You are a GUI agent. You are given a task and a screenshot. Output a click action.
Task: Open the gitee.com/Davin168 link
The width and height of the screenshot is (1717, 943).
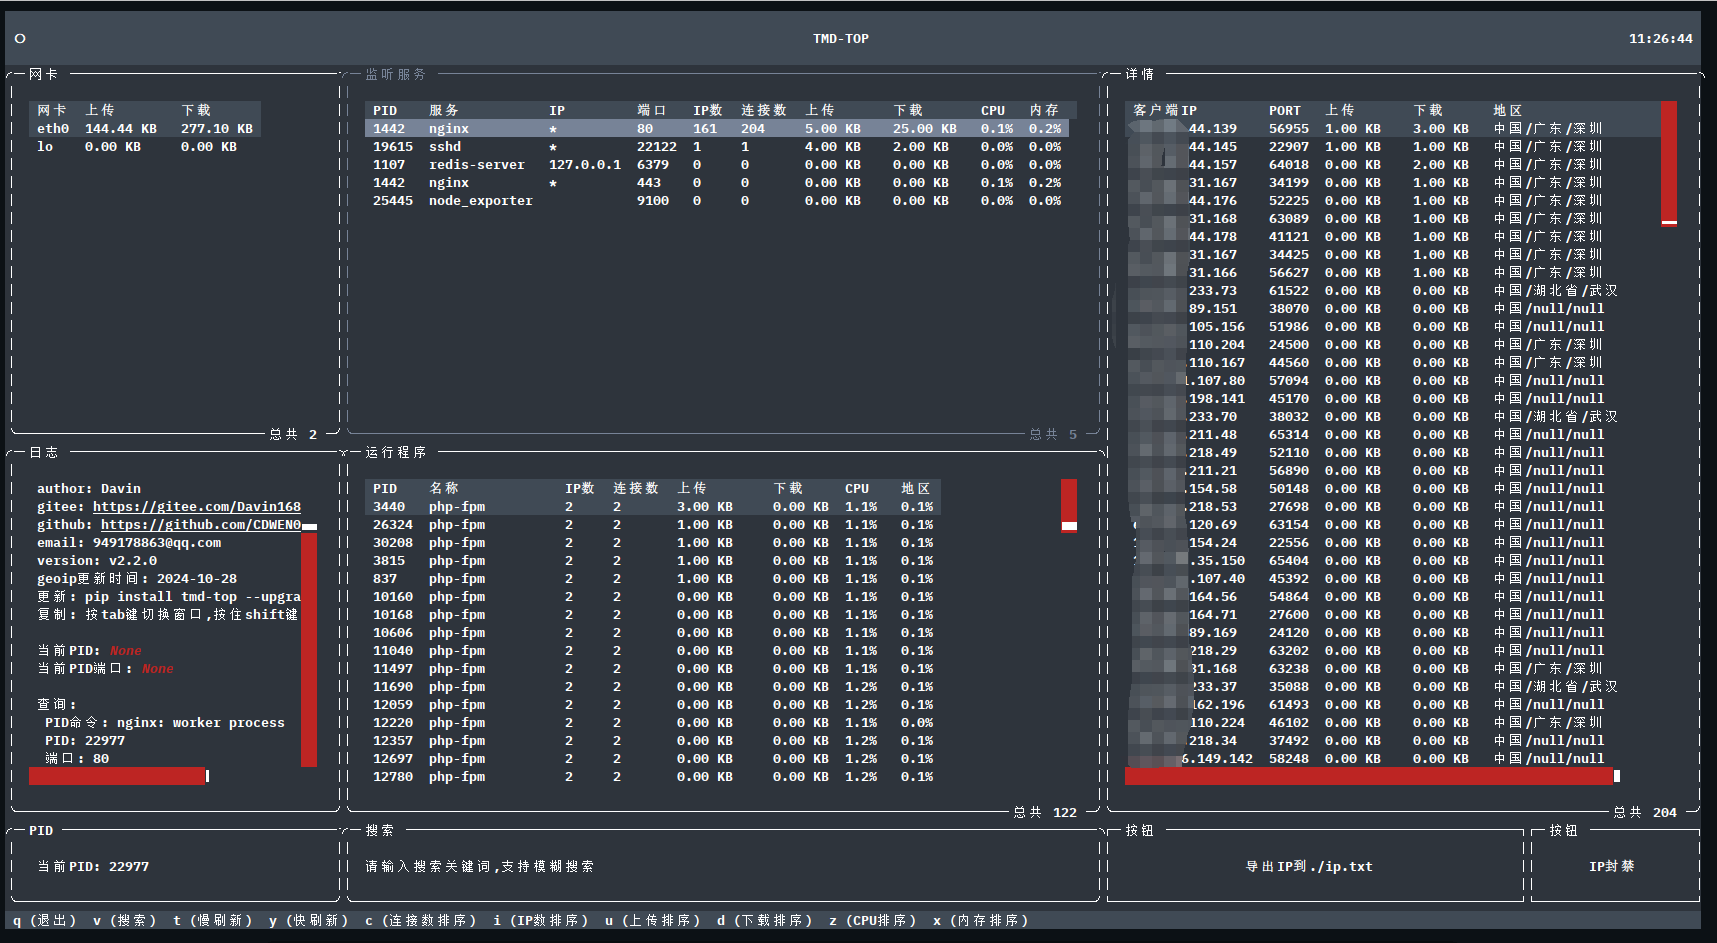[197, 507]
